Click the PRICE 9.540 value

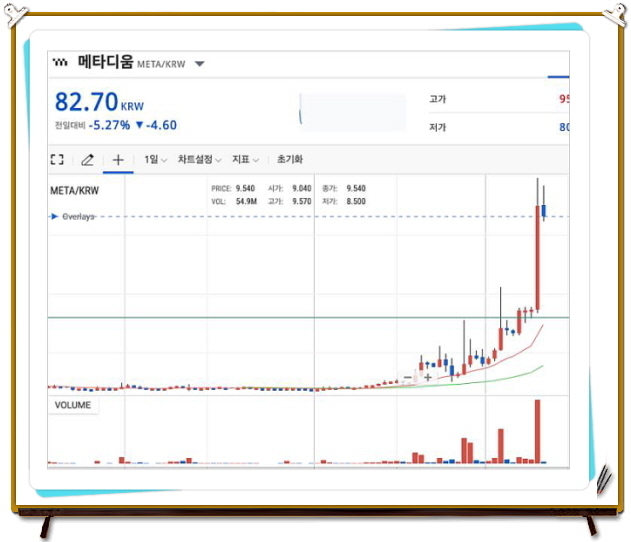(x=245, y=188)
